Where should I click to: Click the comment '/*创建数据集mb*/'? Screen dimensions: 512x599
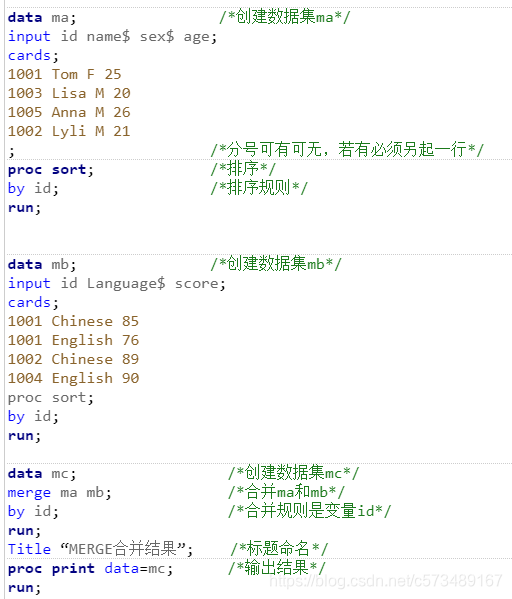click(x=276, y=264)
